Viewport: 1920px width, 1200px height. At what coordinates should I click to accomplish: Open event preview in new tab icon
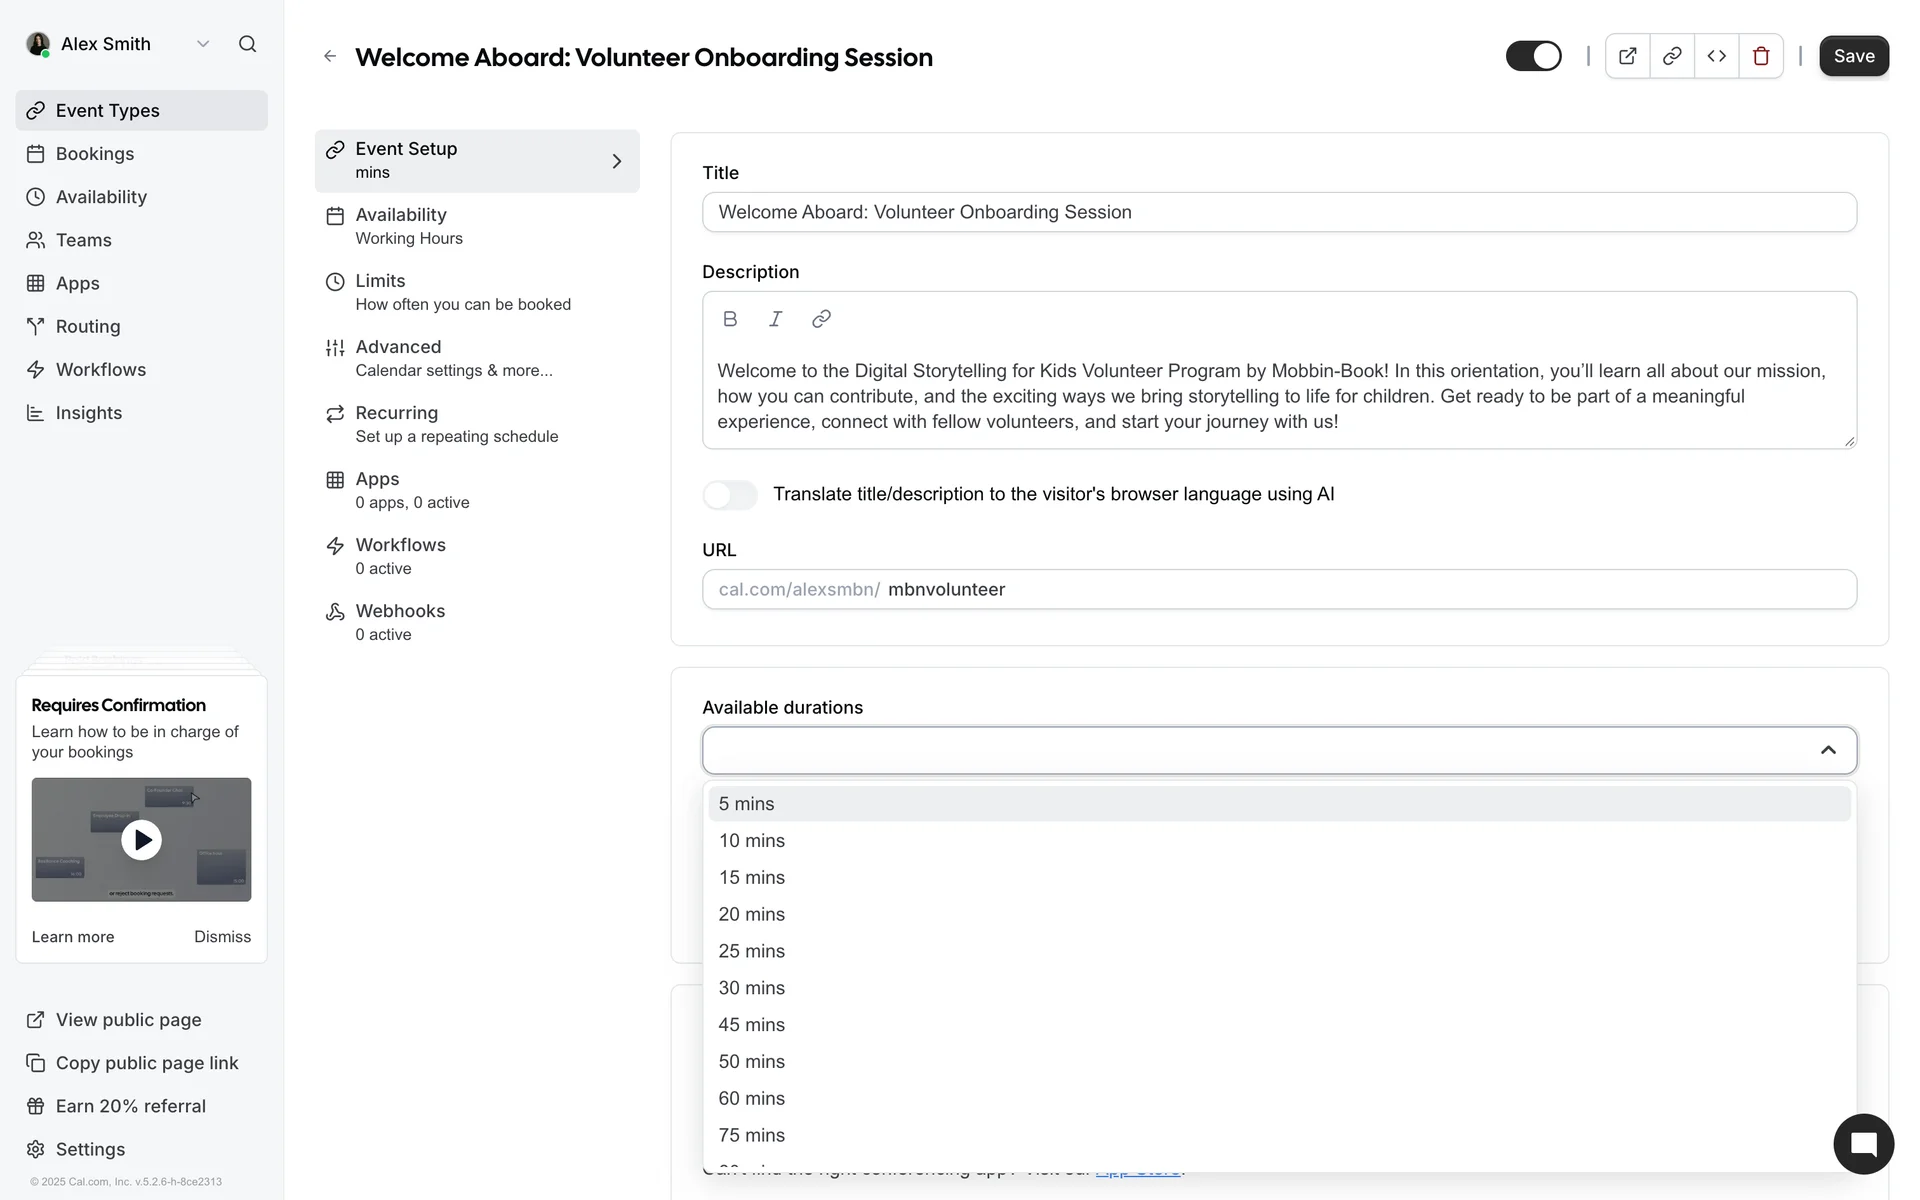(1627, 57)
